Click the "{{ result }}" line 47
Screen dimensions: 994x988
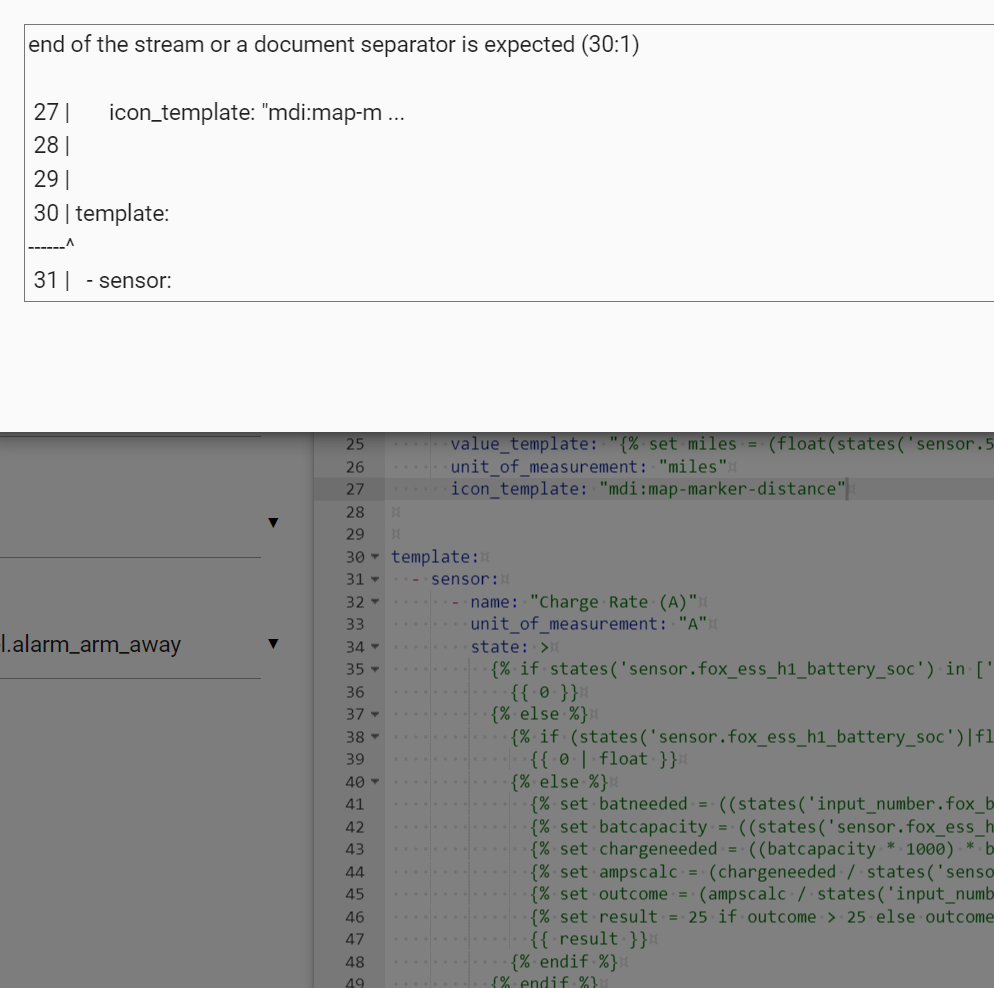tap(588, 939)
